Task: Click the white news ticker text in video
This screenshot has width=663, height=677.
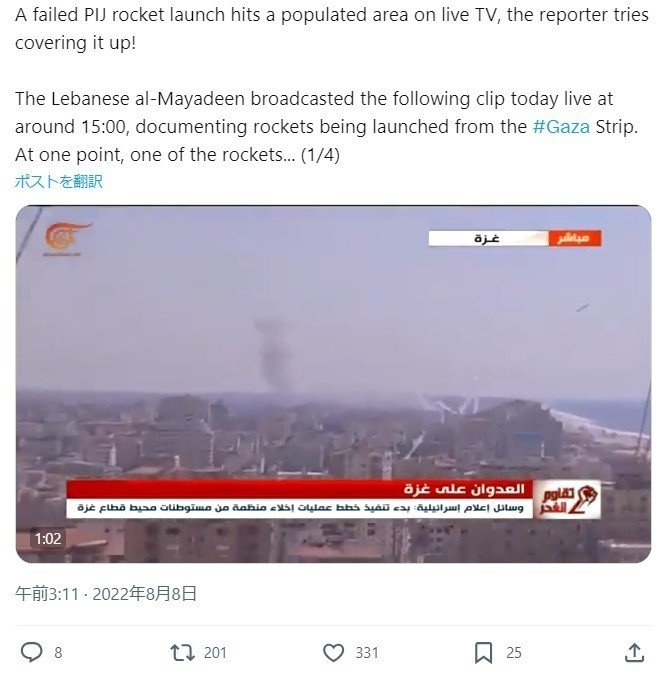Action: click(300, 508)
